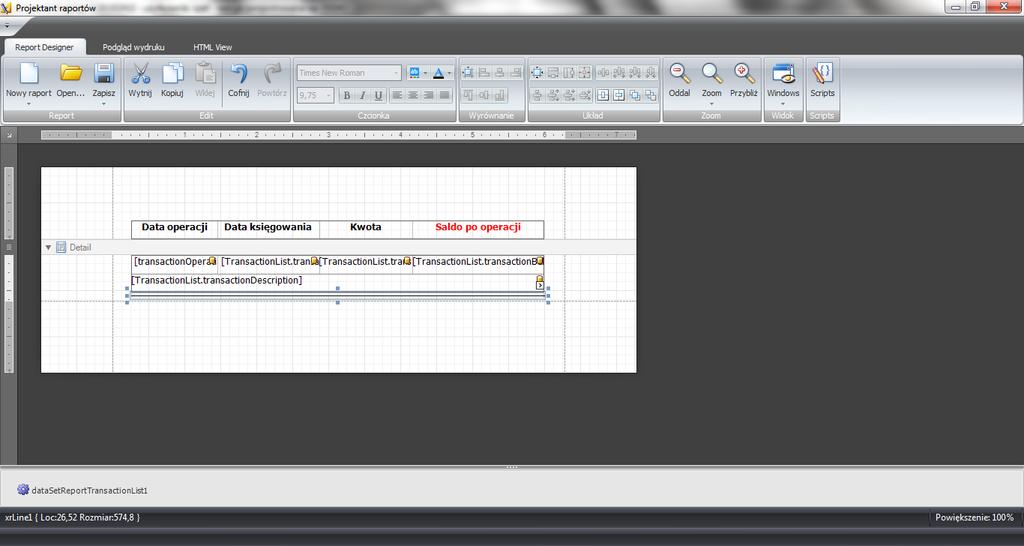Click the Powiększenie: 100% status indicator
This screenshot has width=1024, height=546.
pyautogui.click(x=974, y=517)
